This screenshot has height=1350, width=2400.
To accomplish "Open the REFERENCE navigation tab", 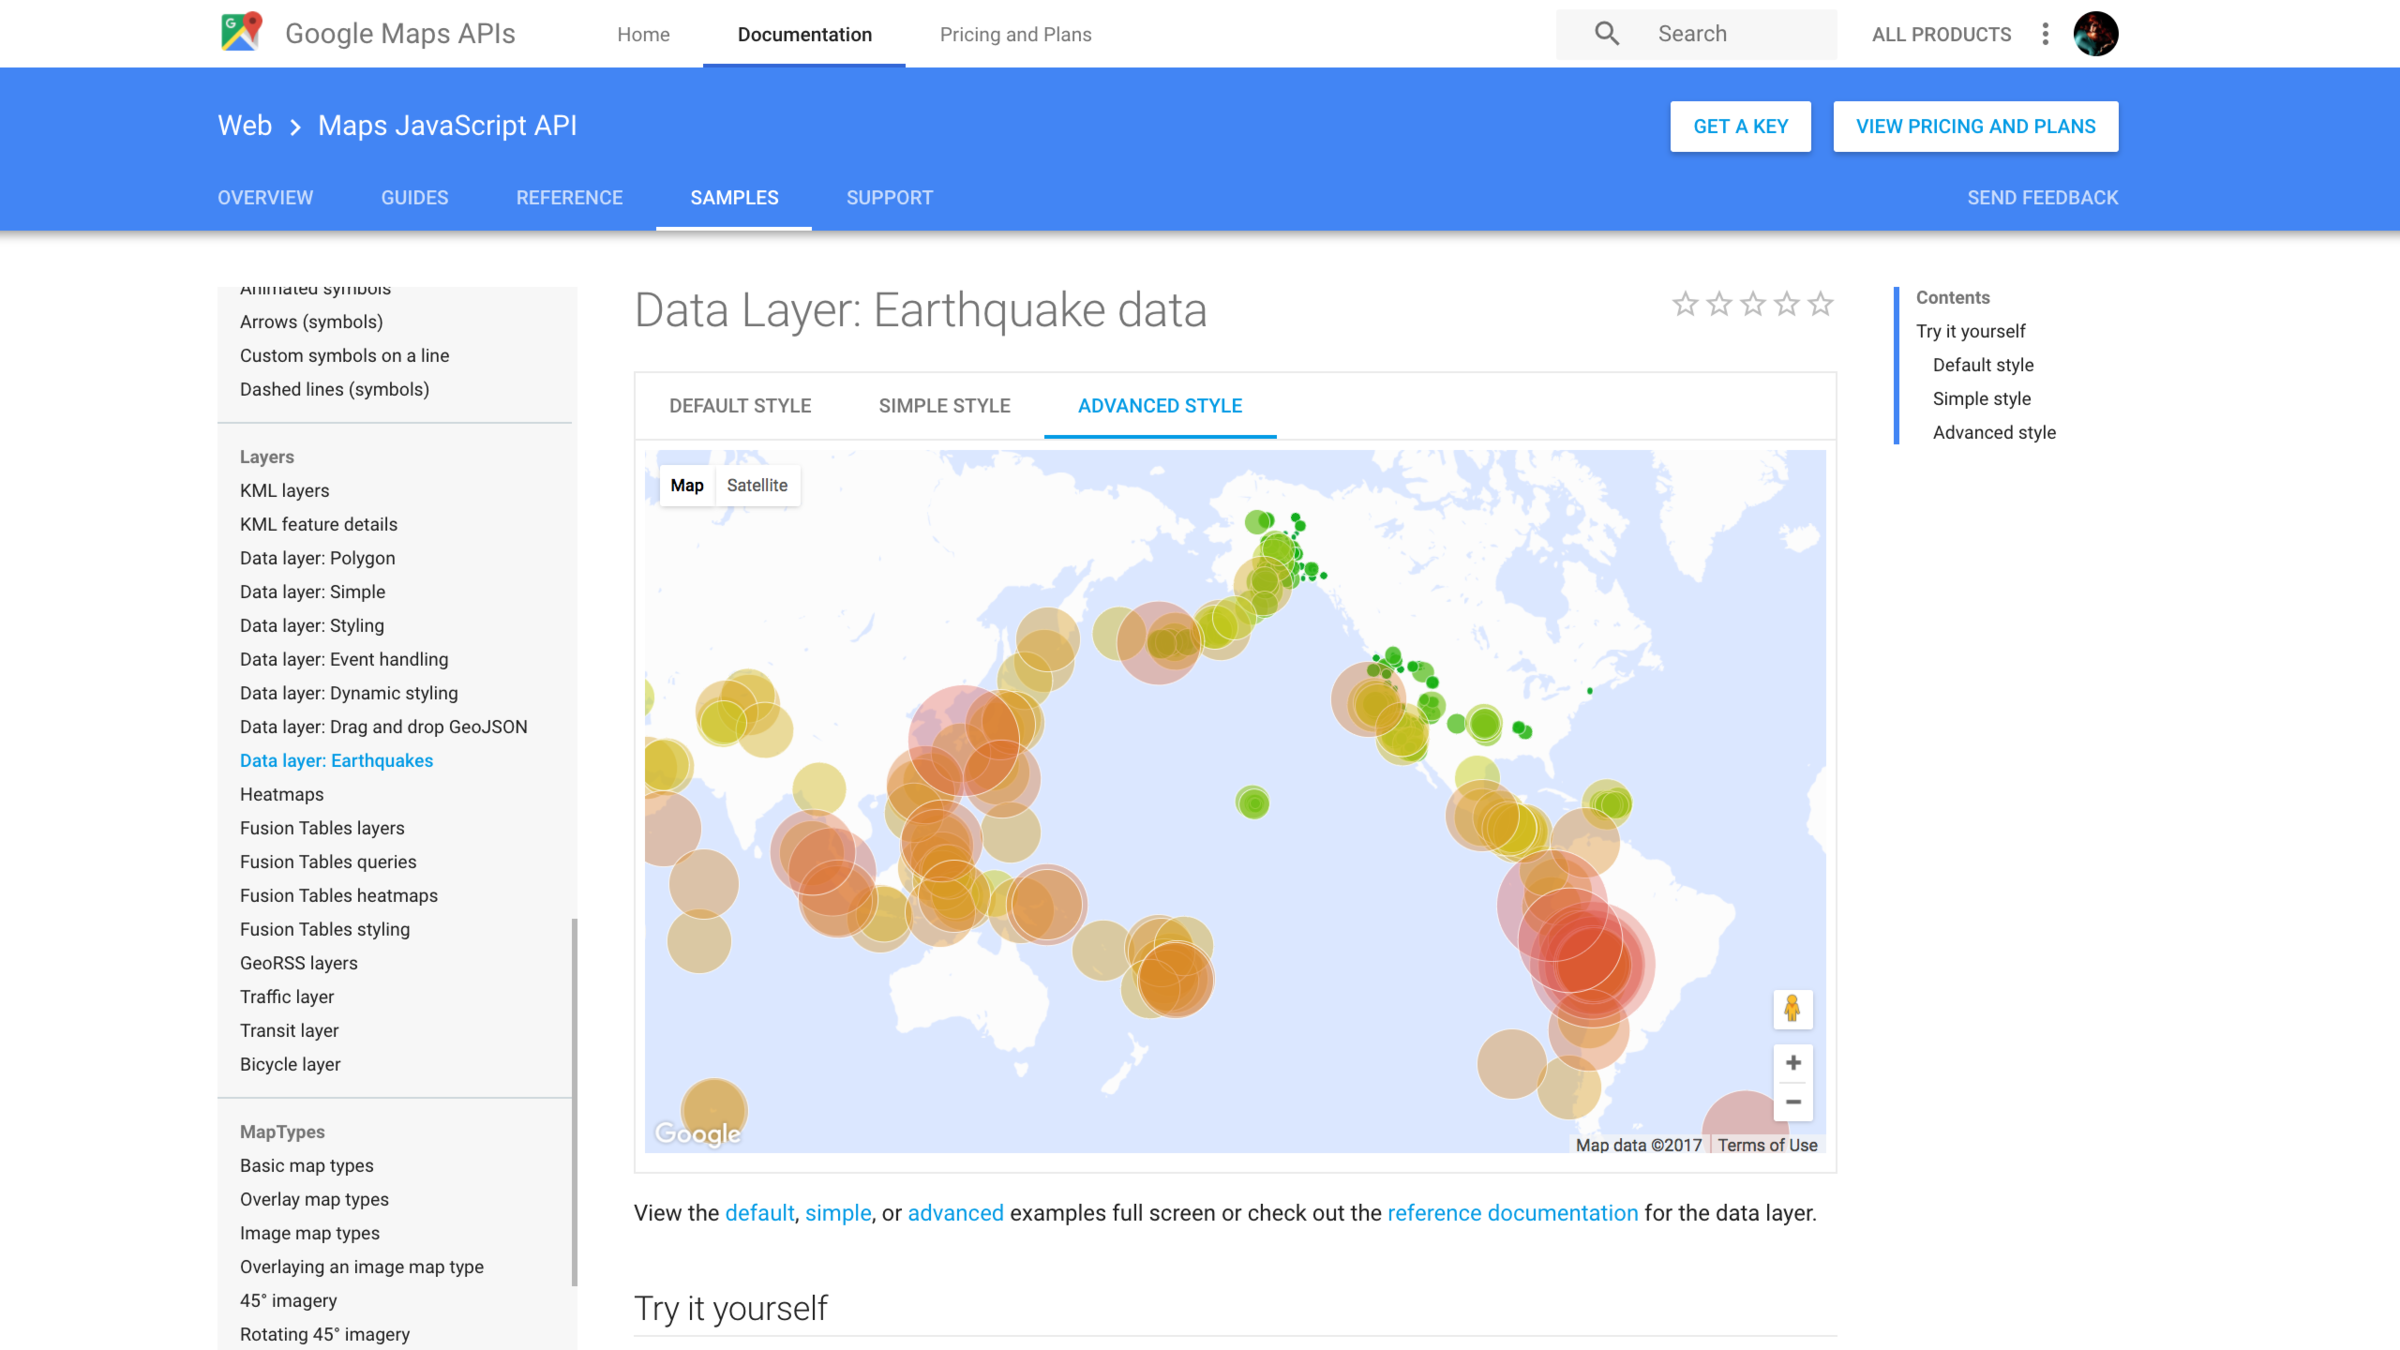I will coord(569,198).
